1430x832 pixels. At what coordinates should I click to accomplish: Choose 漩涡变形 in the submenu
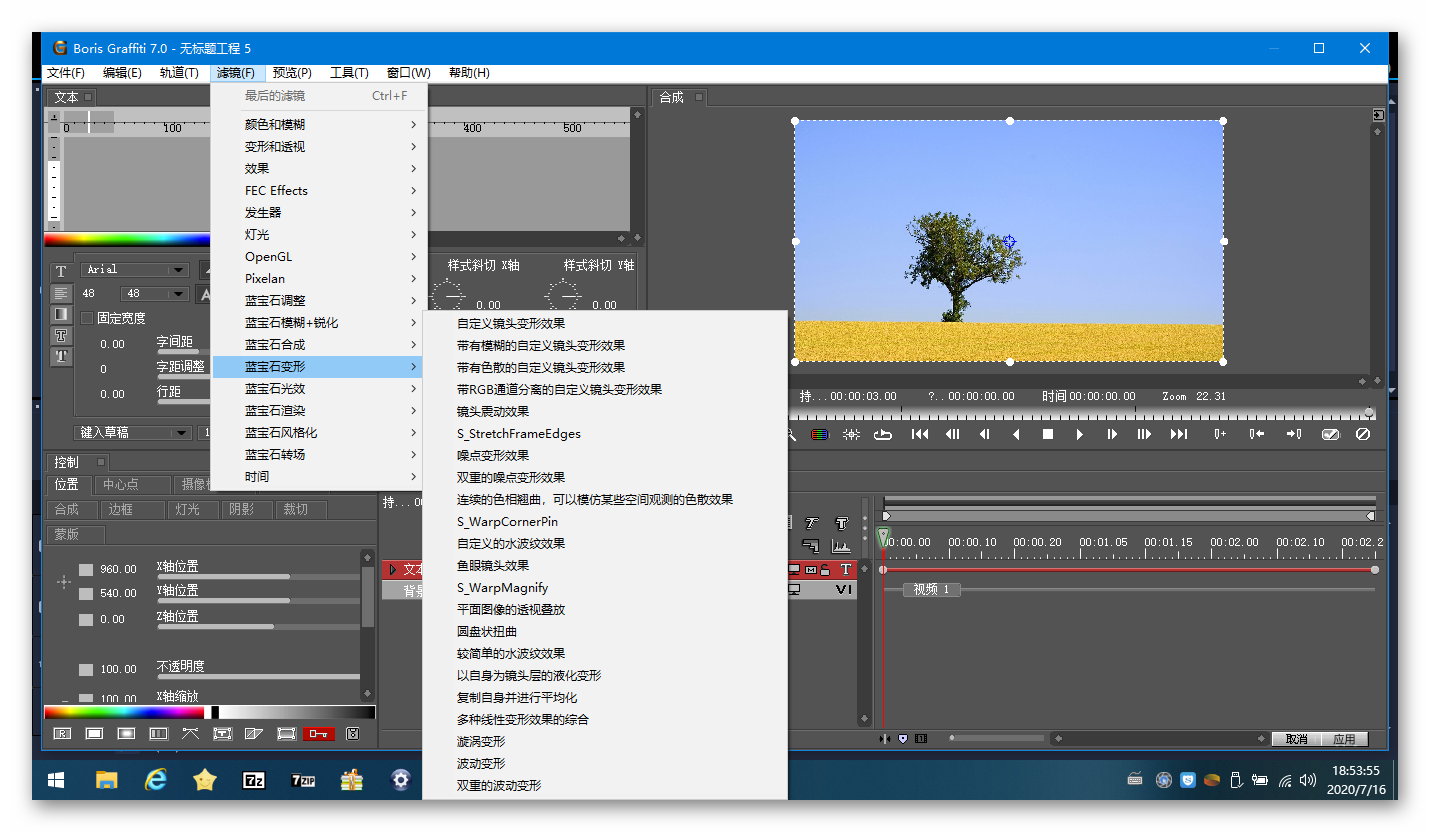605,741
